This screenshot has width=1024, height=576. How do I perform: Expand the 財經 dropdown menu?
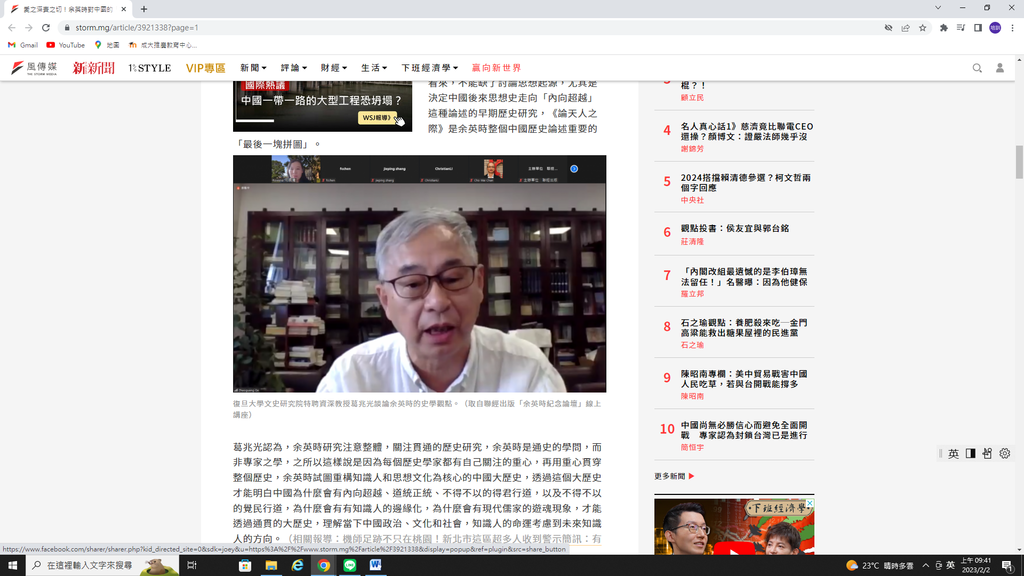tap(334, 68)
